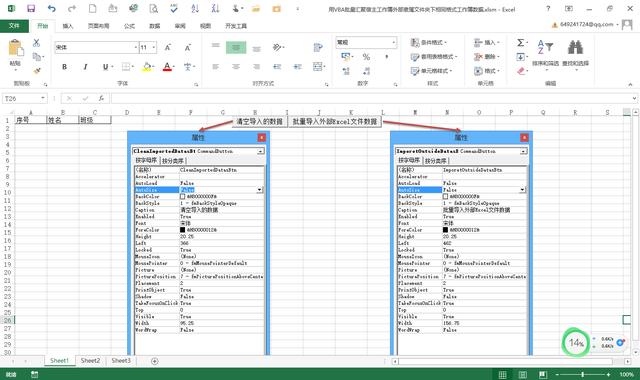Switch to Sheet3 worksheet tab
Image resolution: width=640 pixels, height=380 pixels.
pos(121,361)
